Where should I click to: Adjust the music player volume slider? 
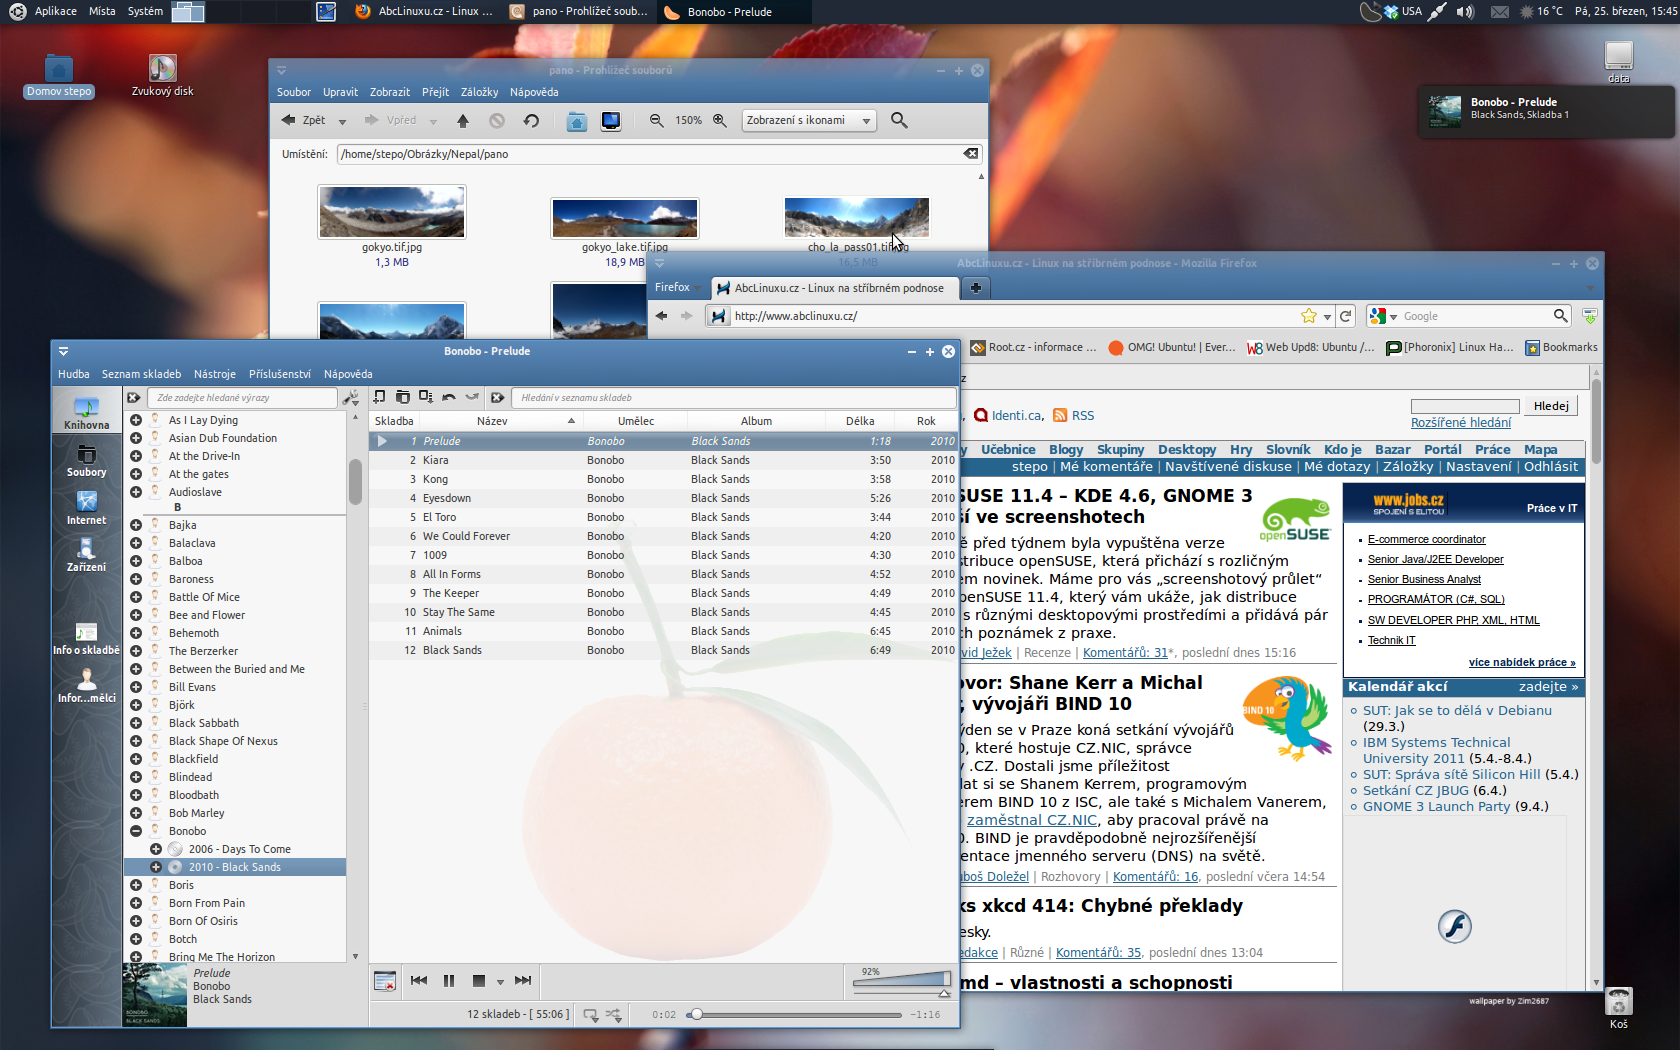902,981
